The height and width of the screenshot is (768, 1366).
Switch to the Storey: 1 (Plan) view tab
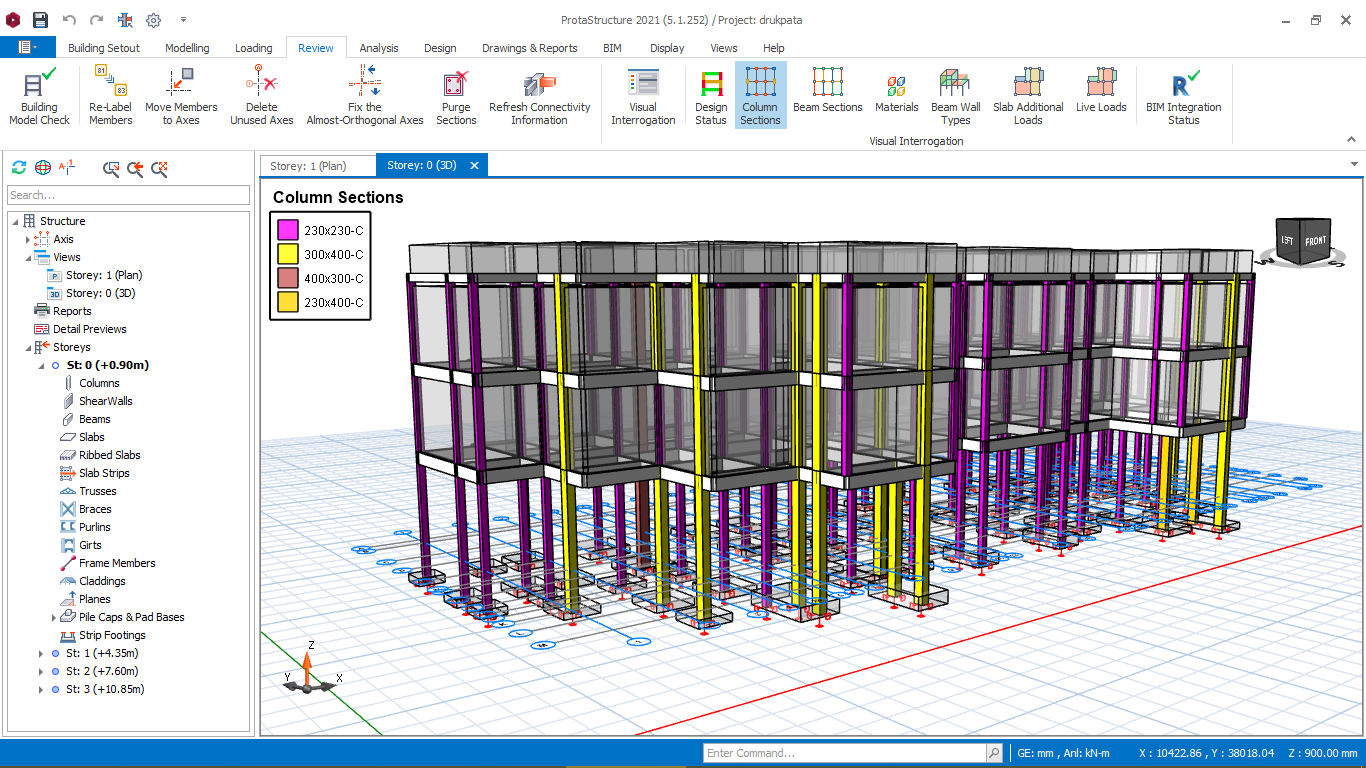308,165
